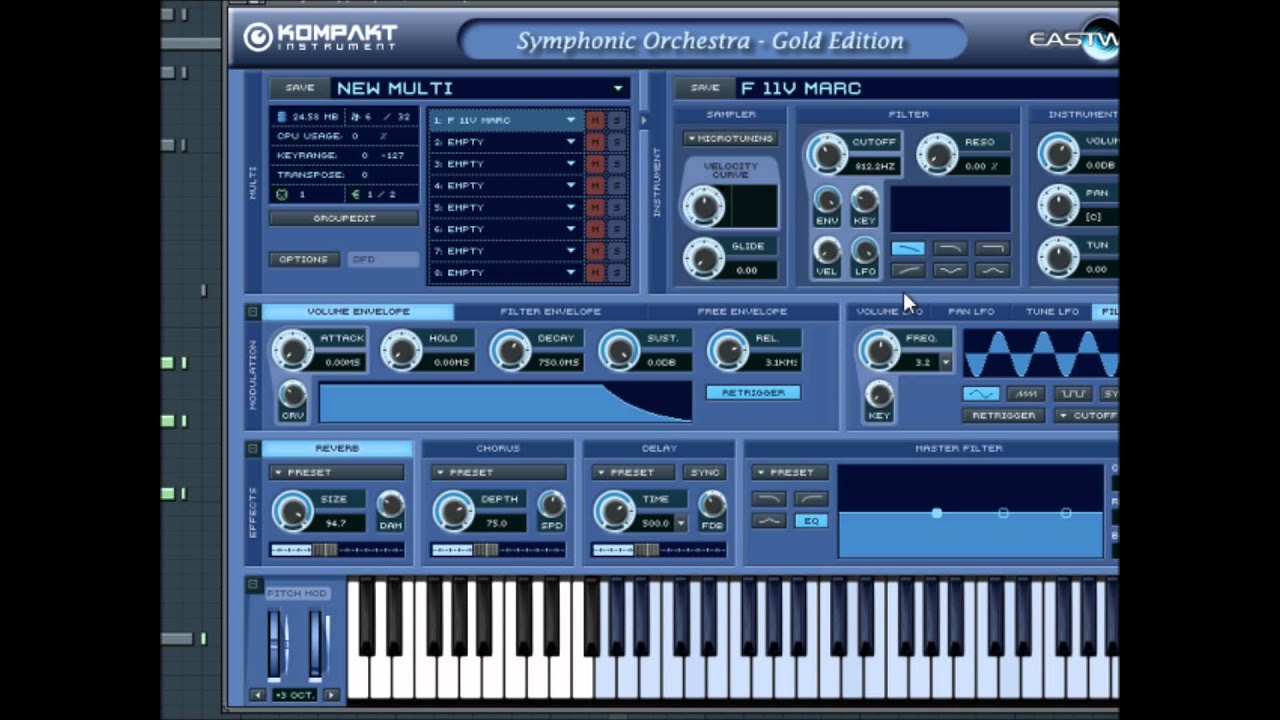Image resolution: width=1280 pixels, height=720 pixels.
Task: Click the LFO KEY knob
Action: [879, 394]
